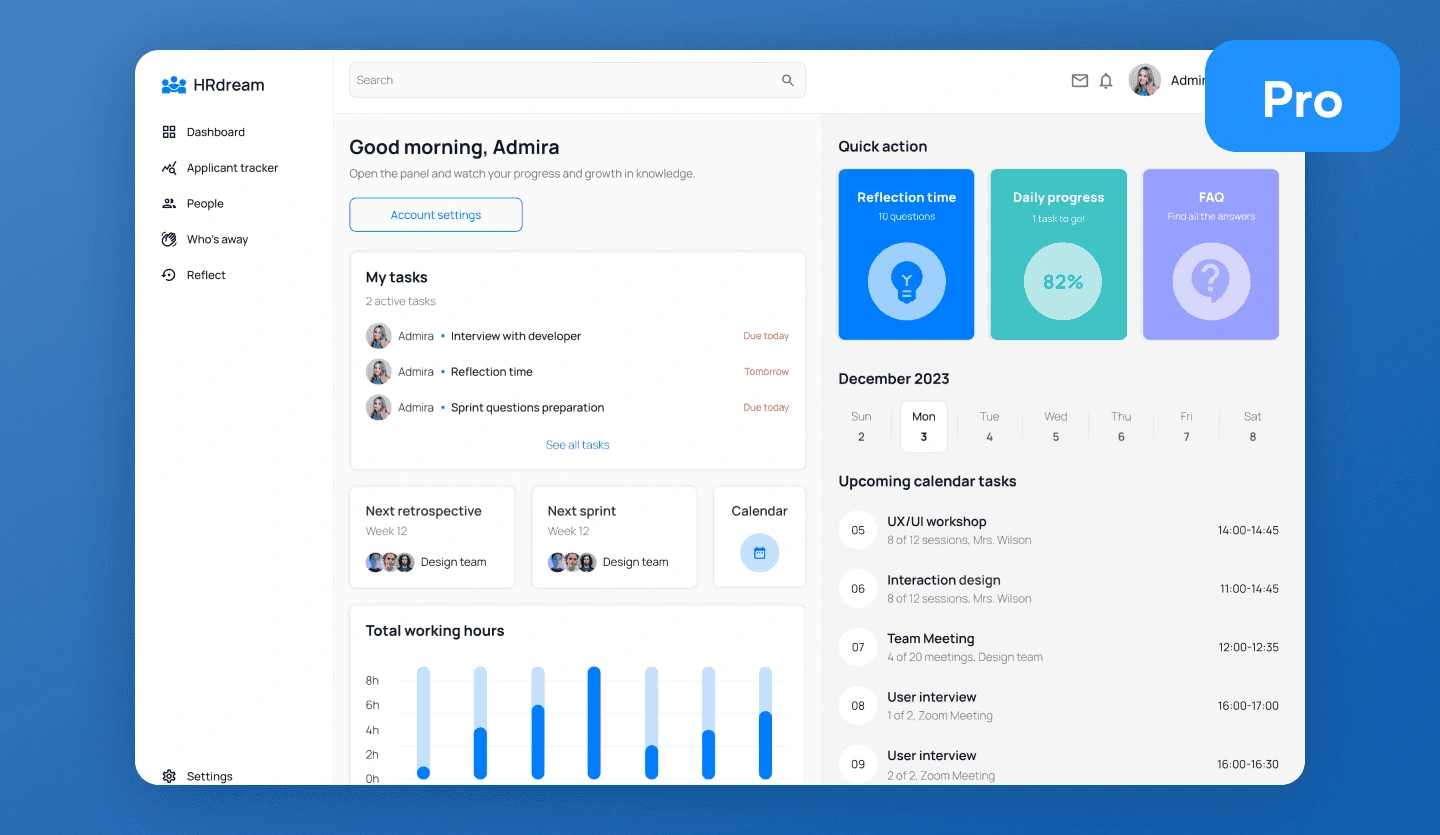Click the Daily progress 82% indicator

pos(1058,281)
